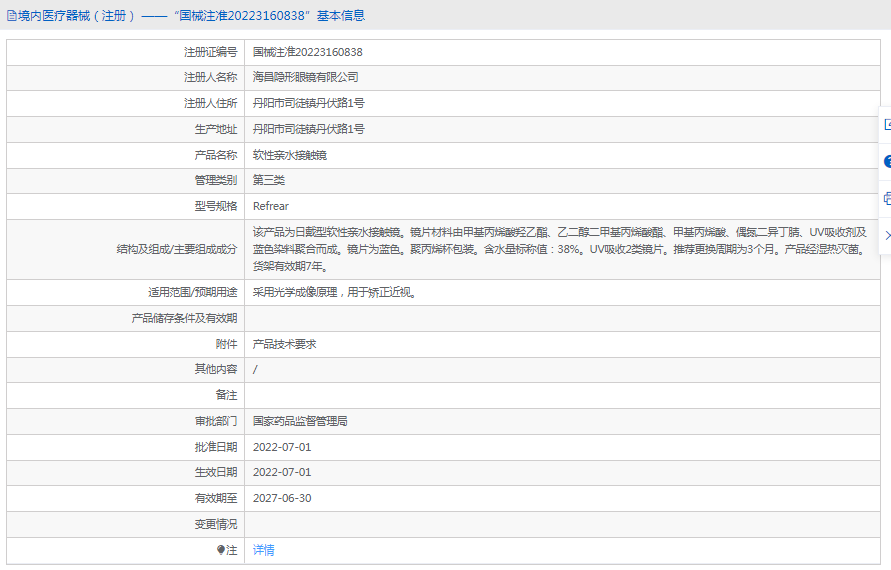Click the printer icon in the right sidebar
891x570 pixels.
point(886,198)
